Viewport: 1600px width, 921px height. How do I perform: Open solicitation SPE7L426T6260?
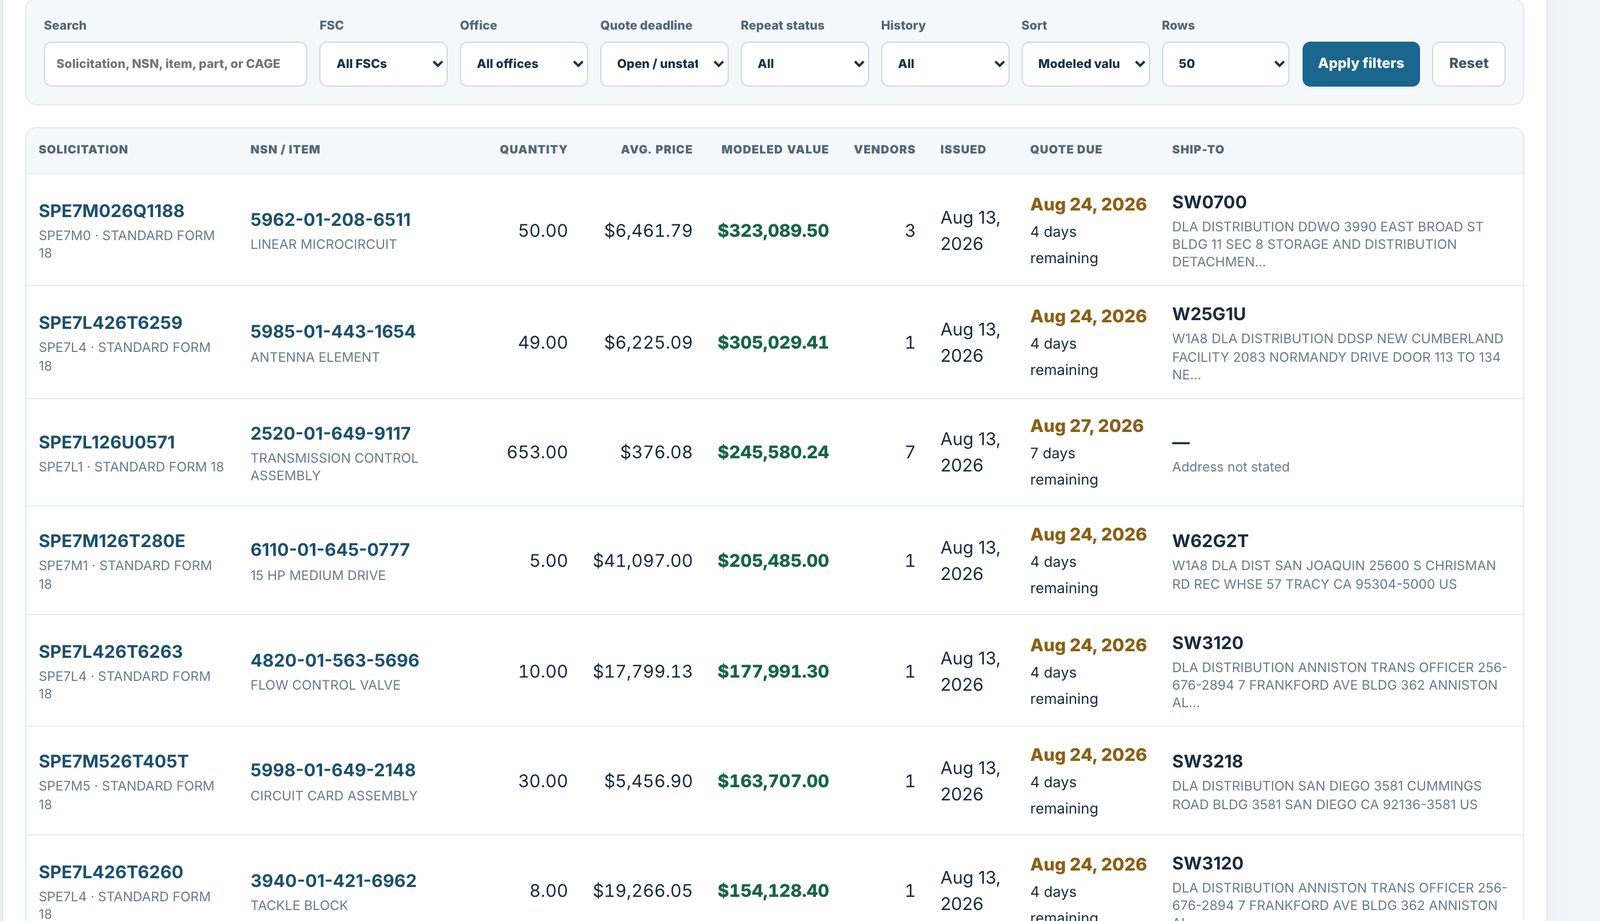click(111, 872)
